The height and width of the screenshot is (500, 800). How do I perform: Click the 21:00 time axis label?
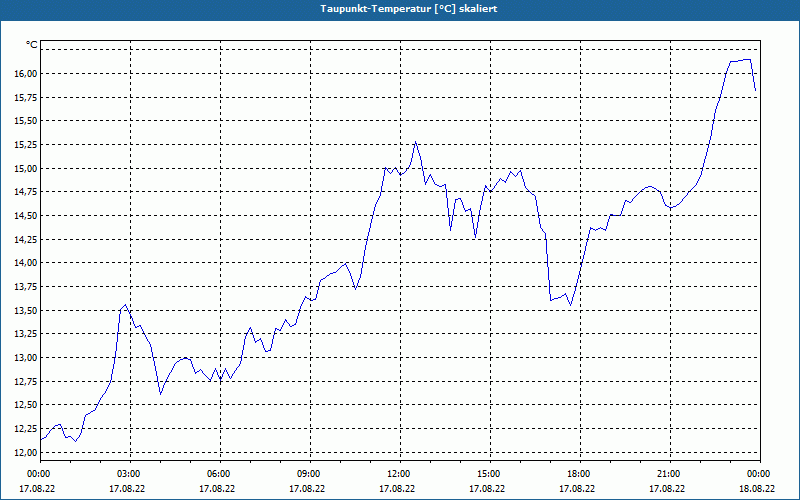coord(670,474)
